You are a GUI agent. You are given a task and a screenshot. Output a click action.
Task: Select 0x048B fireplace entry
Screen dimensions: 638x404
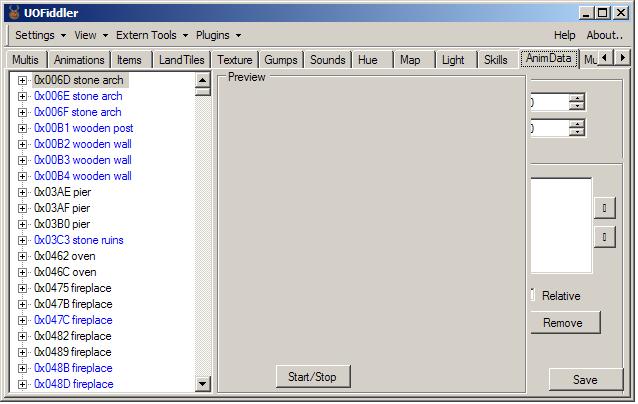(x=73, y=368)
